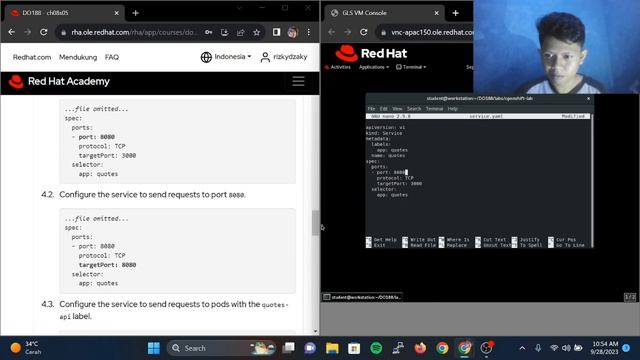Share this page from address bar
The height and width of the screenshot is (360, 640).
240,32
